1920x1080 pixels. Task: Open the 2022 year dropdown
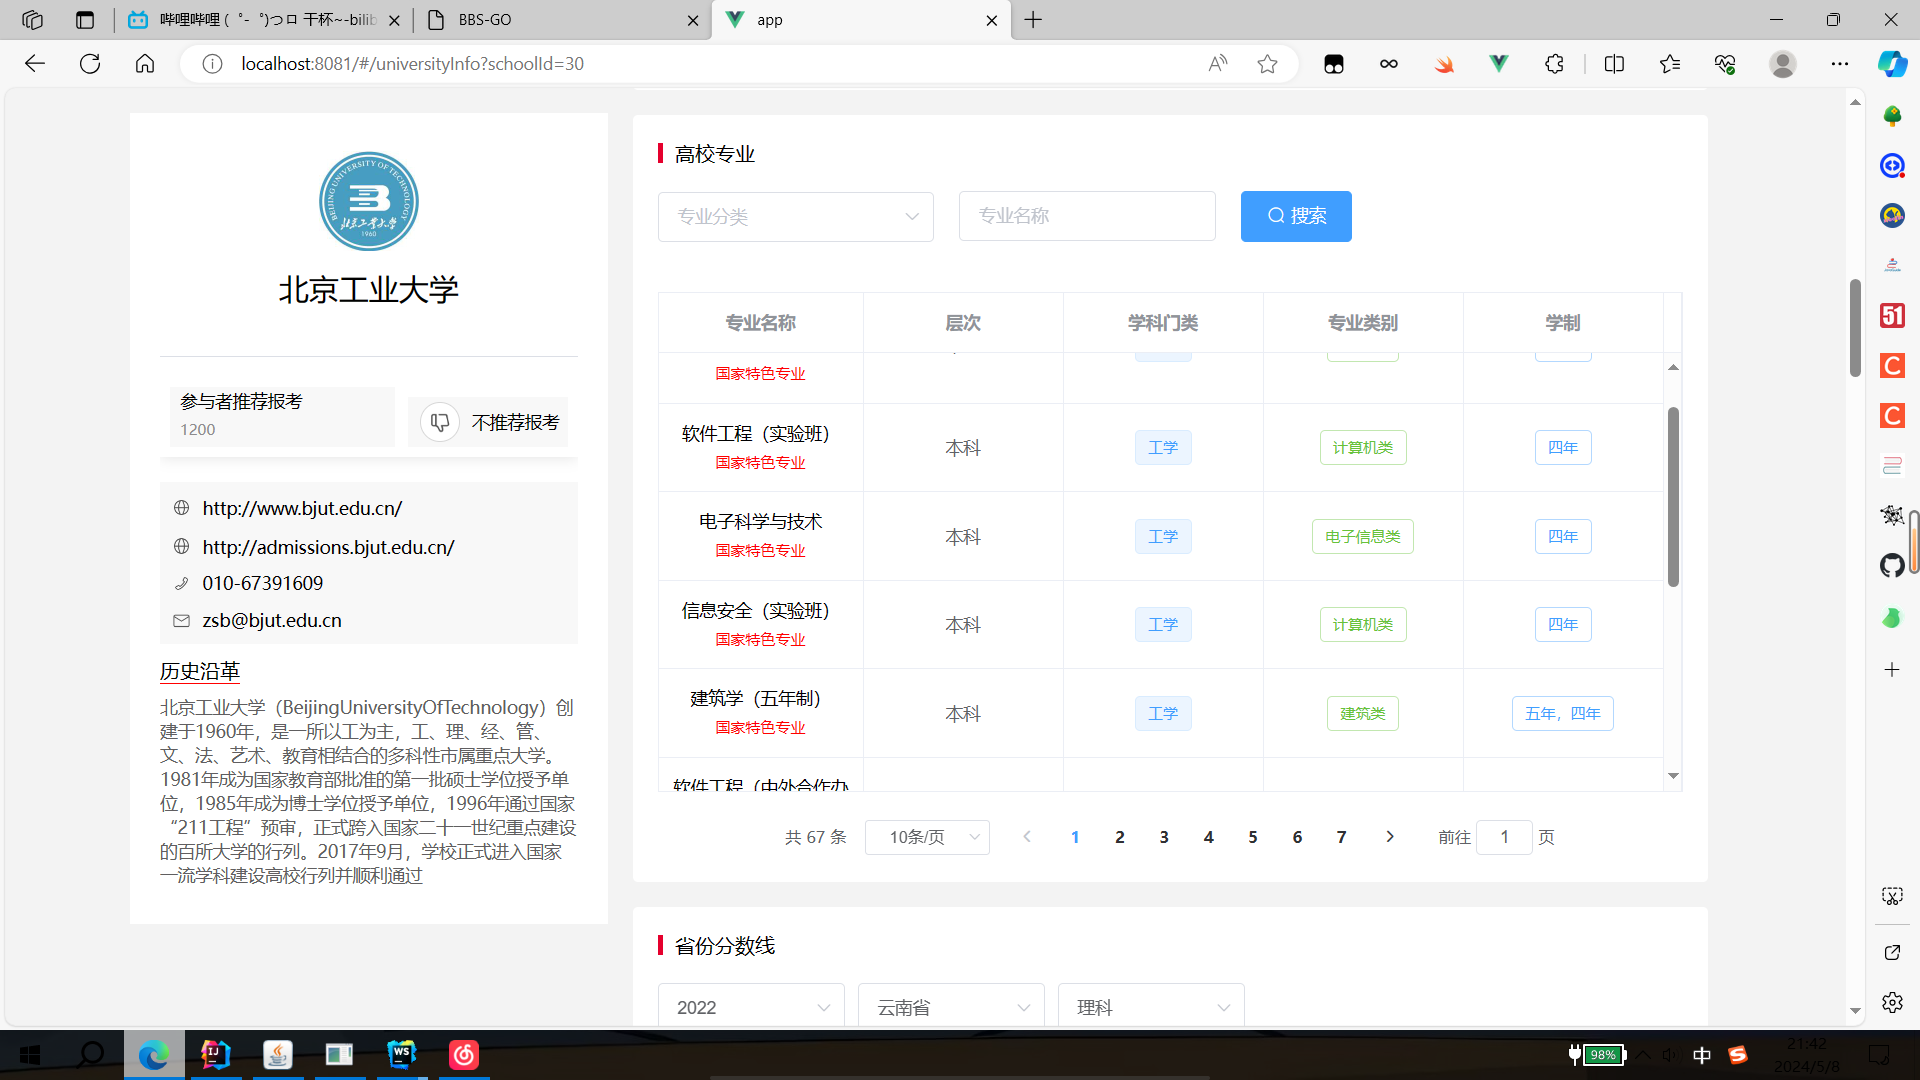point(751,1007)
